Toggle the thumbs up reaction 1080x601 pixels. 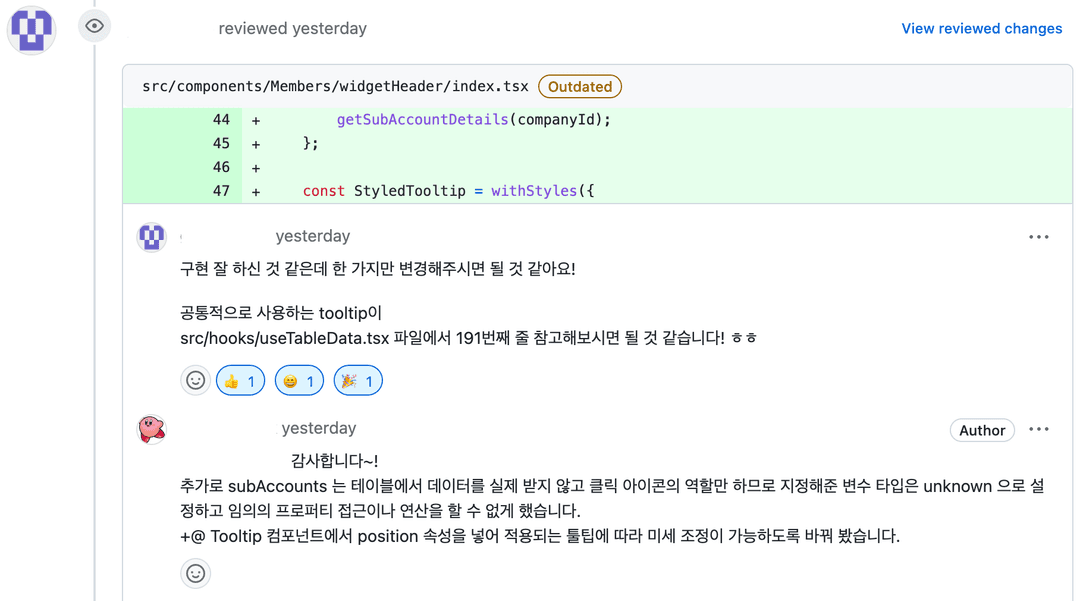tap(240, 381)
